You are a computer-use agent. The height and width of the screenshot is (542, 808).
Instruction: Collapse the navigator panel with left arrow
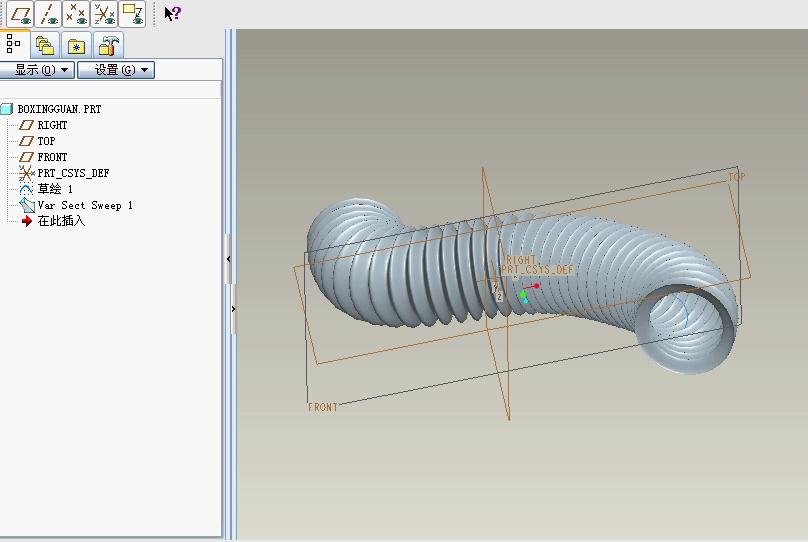(229, 259)
